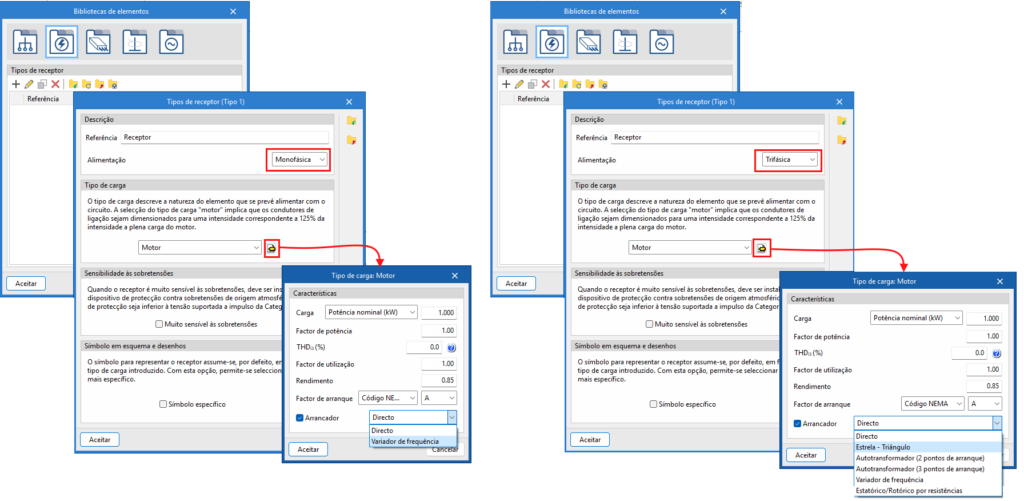Choose 'Autotransformador (3 pontos de arranque)' option

click(x=927, y=468)
